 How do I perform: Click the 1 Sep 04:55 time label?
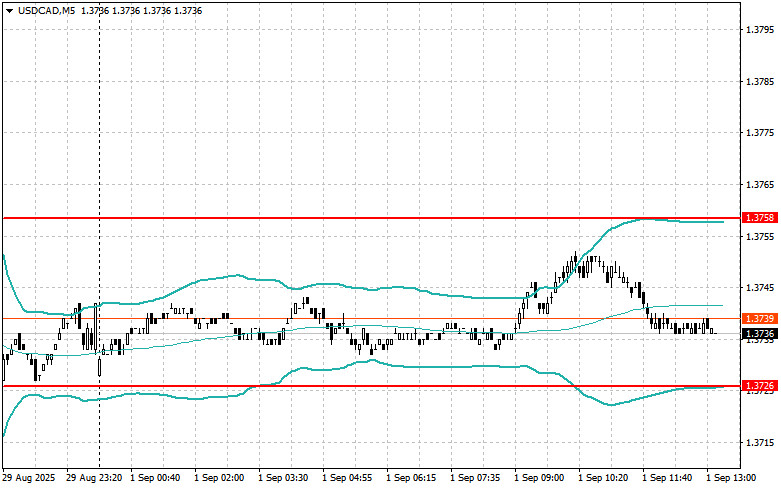347,478
